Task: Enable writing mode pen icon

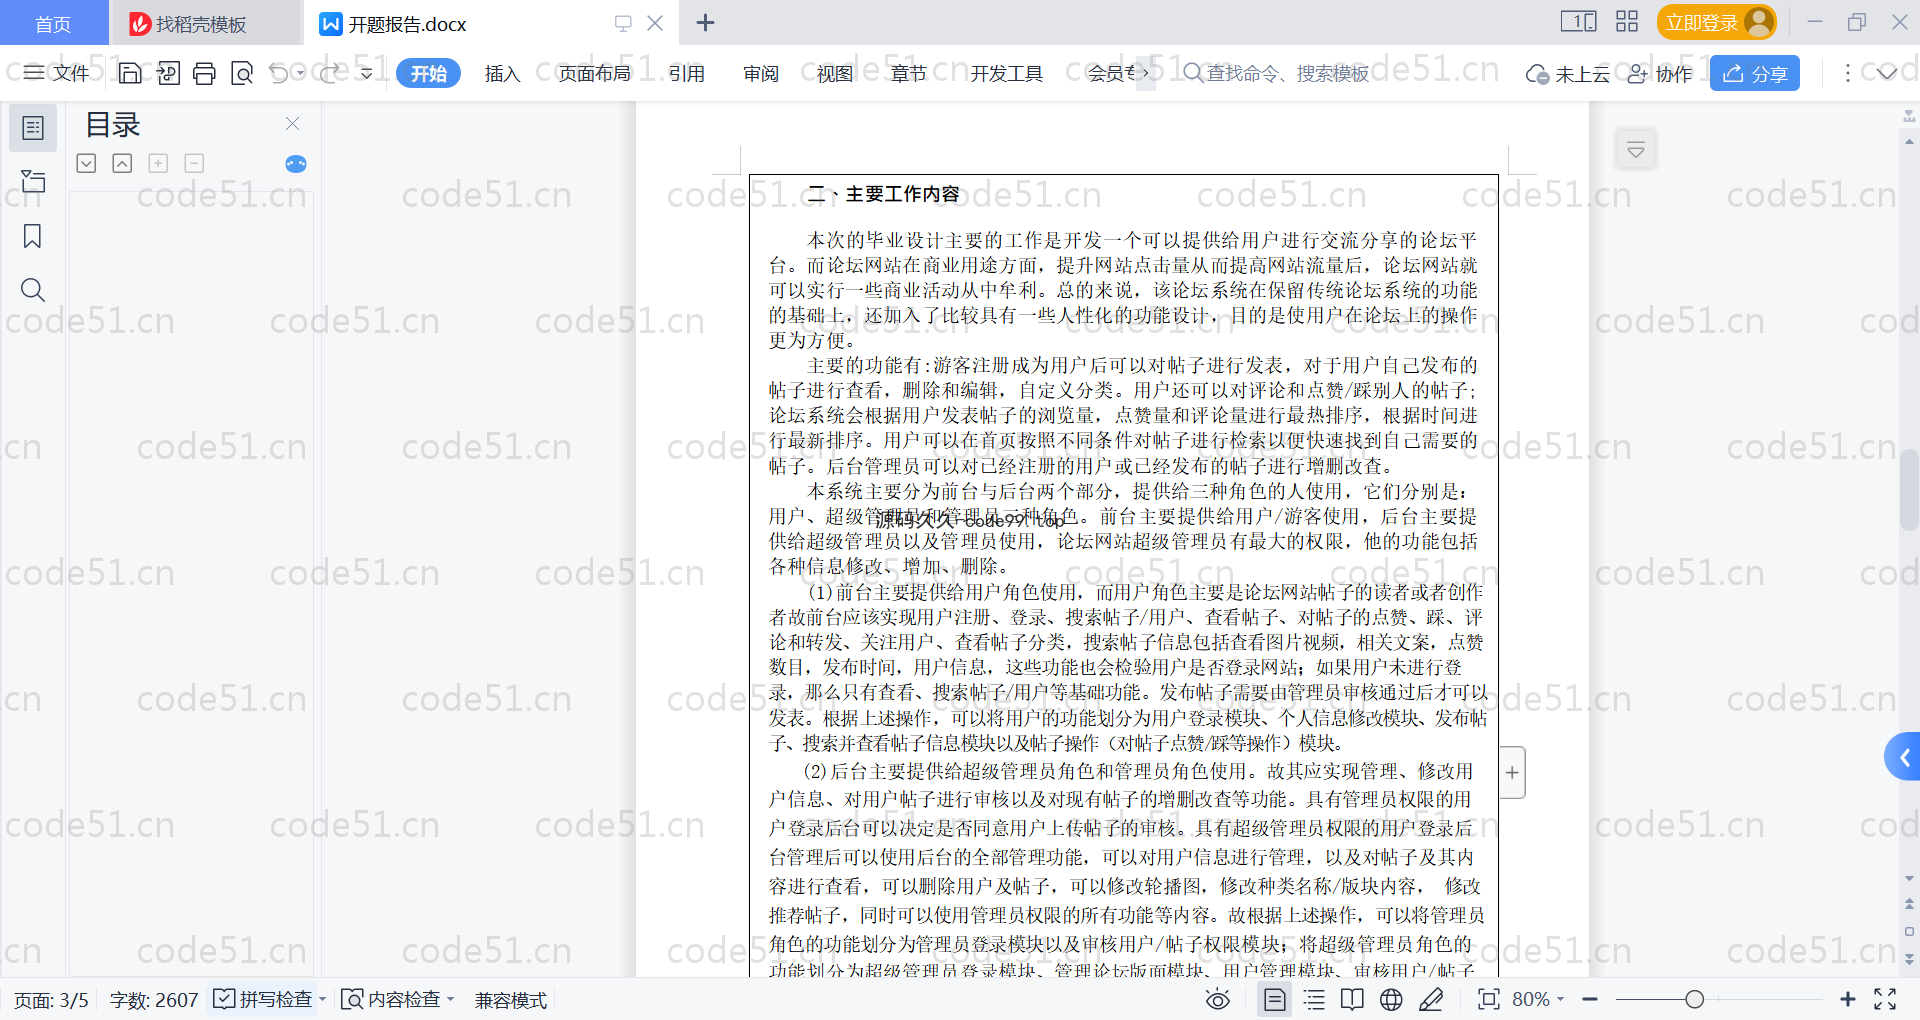Action: pos(1431,999)
